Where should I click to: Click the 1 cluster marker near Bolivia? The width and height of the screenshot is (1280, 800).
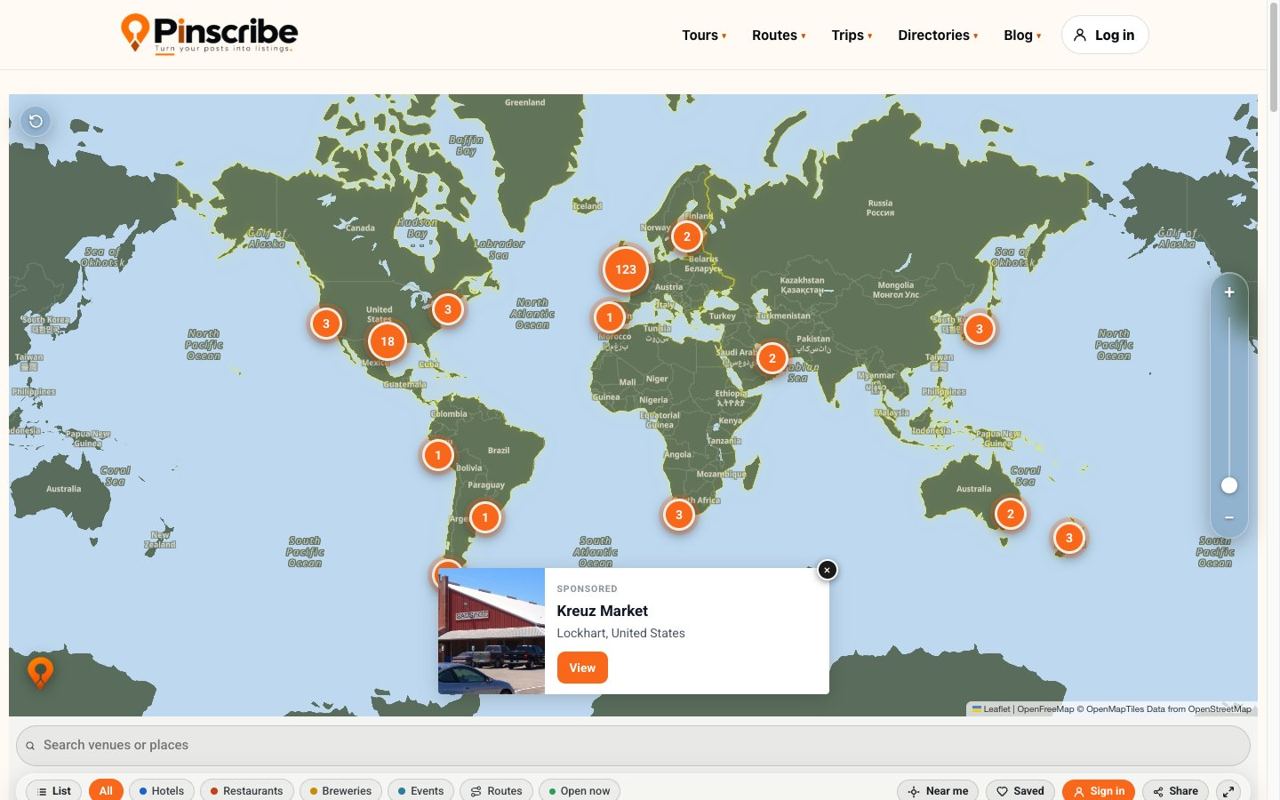(x=437, y=455)
